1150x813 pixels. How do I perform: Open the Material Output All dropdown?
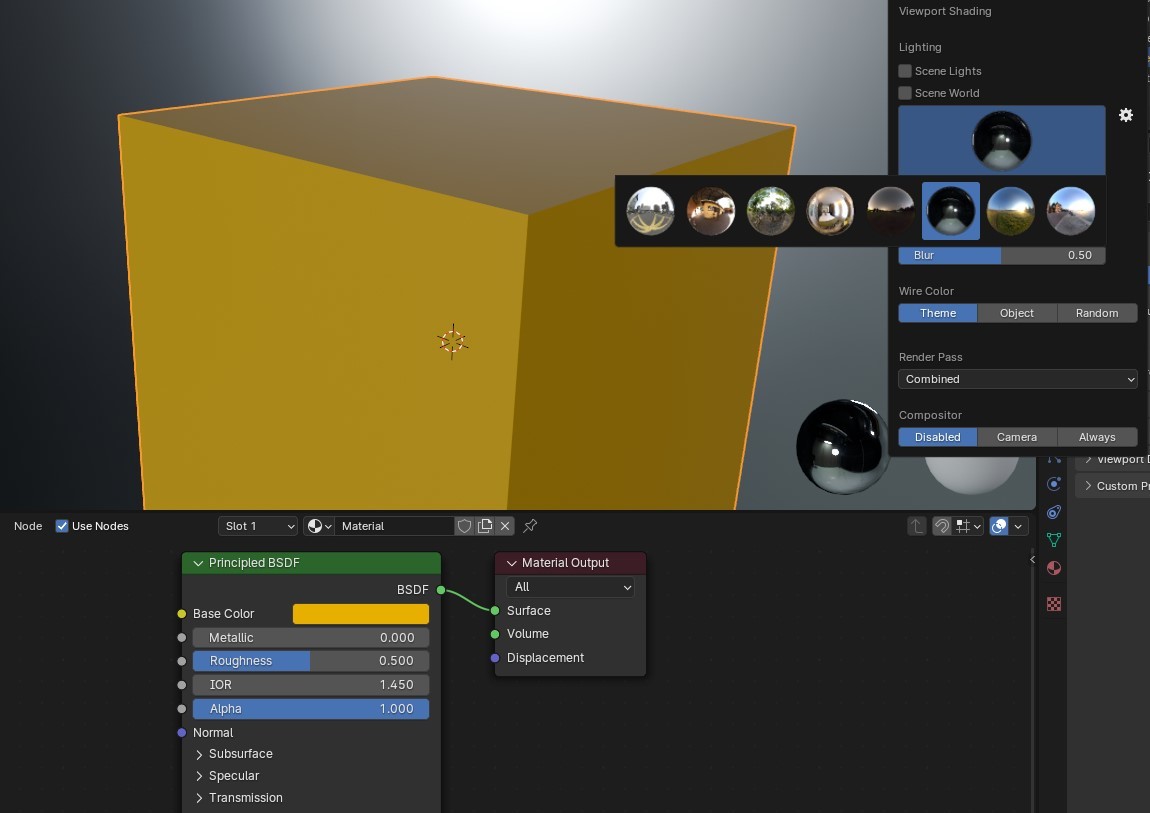click(570, 587)
